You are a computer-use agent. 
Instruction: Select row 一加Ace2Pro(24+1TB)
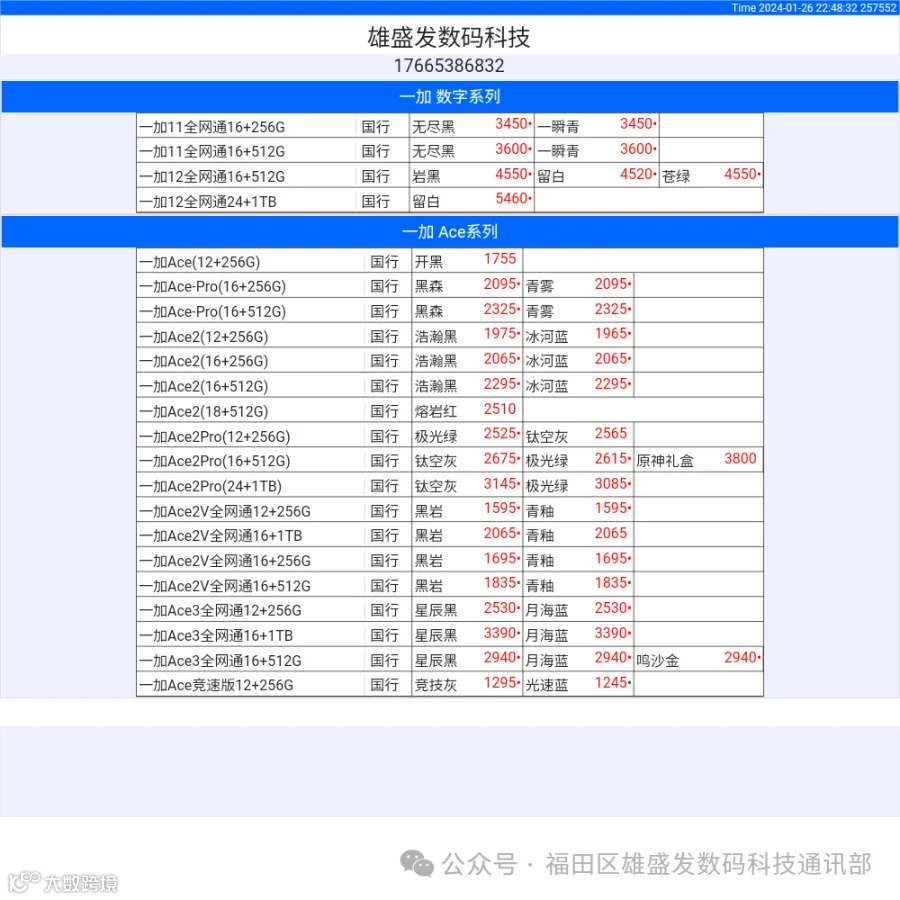point(450,485)
